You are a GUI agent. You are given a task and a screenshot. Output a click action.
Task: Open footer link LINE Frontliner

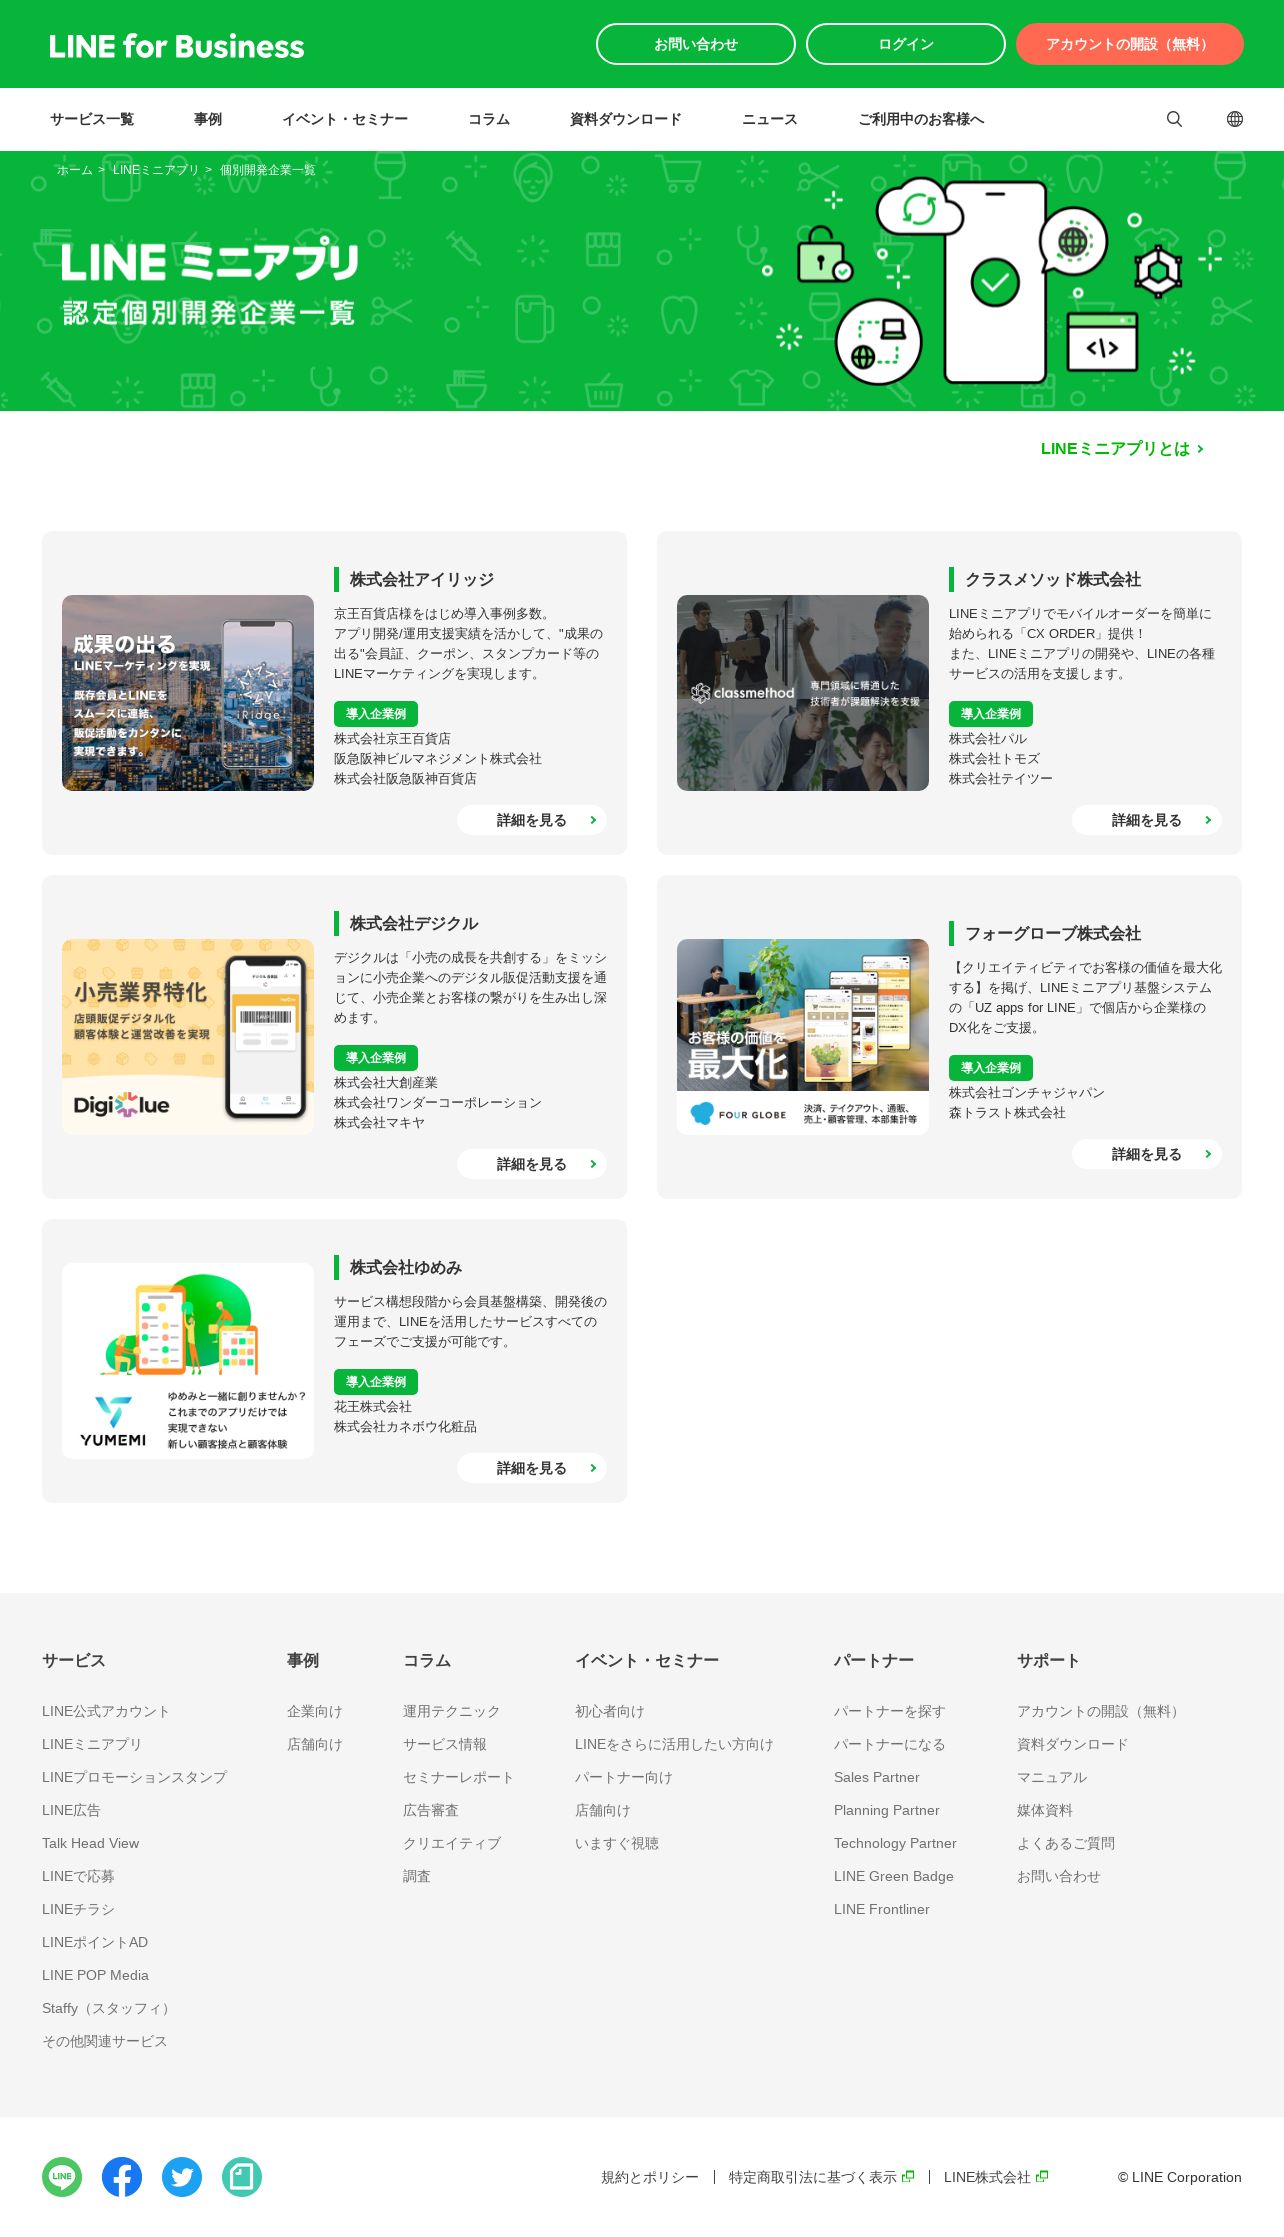(x=882, y=1909)
